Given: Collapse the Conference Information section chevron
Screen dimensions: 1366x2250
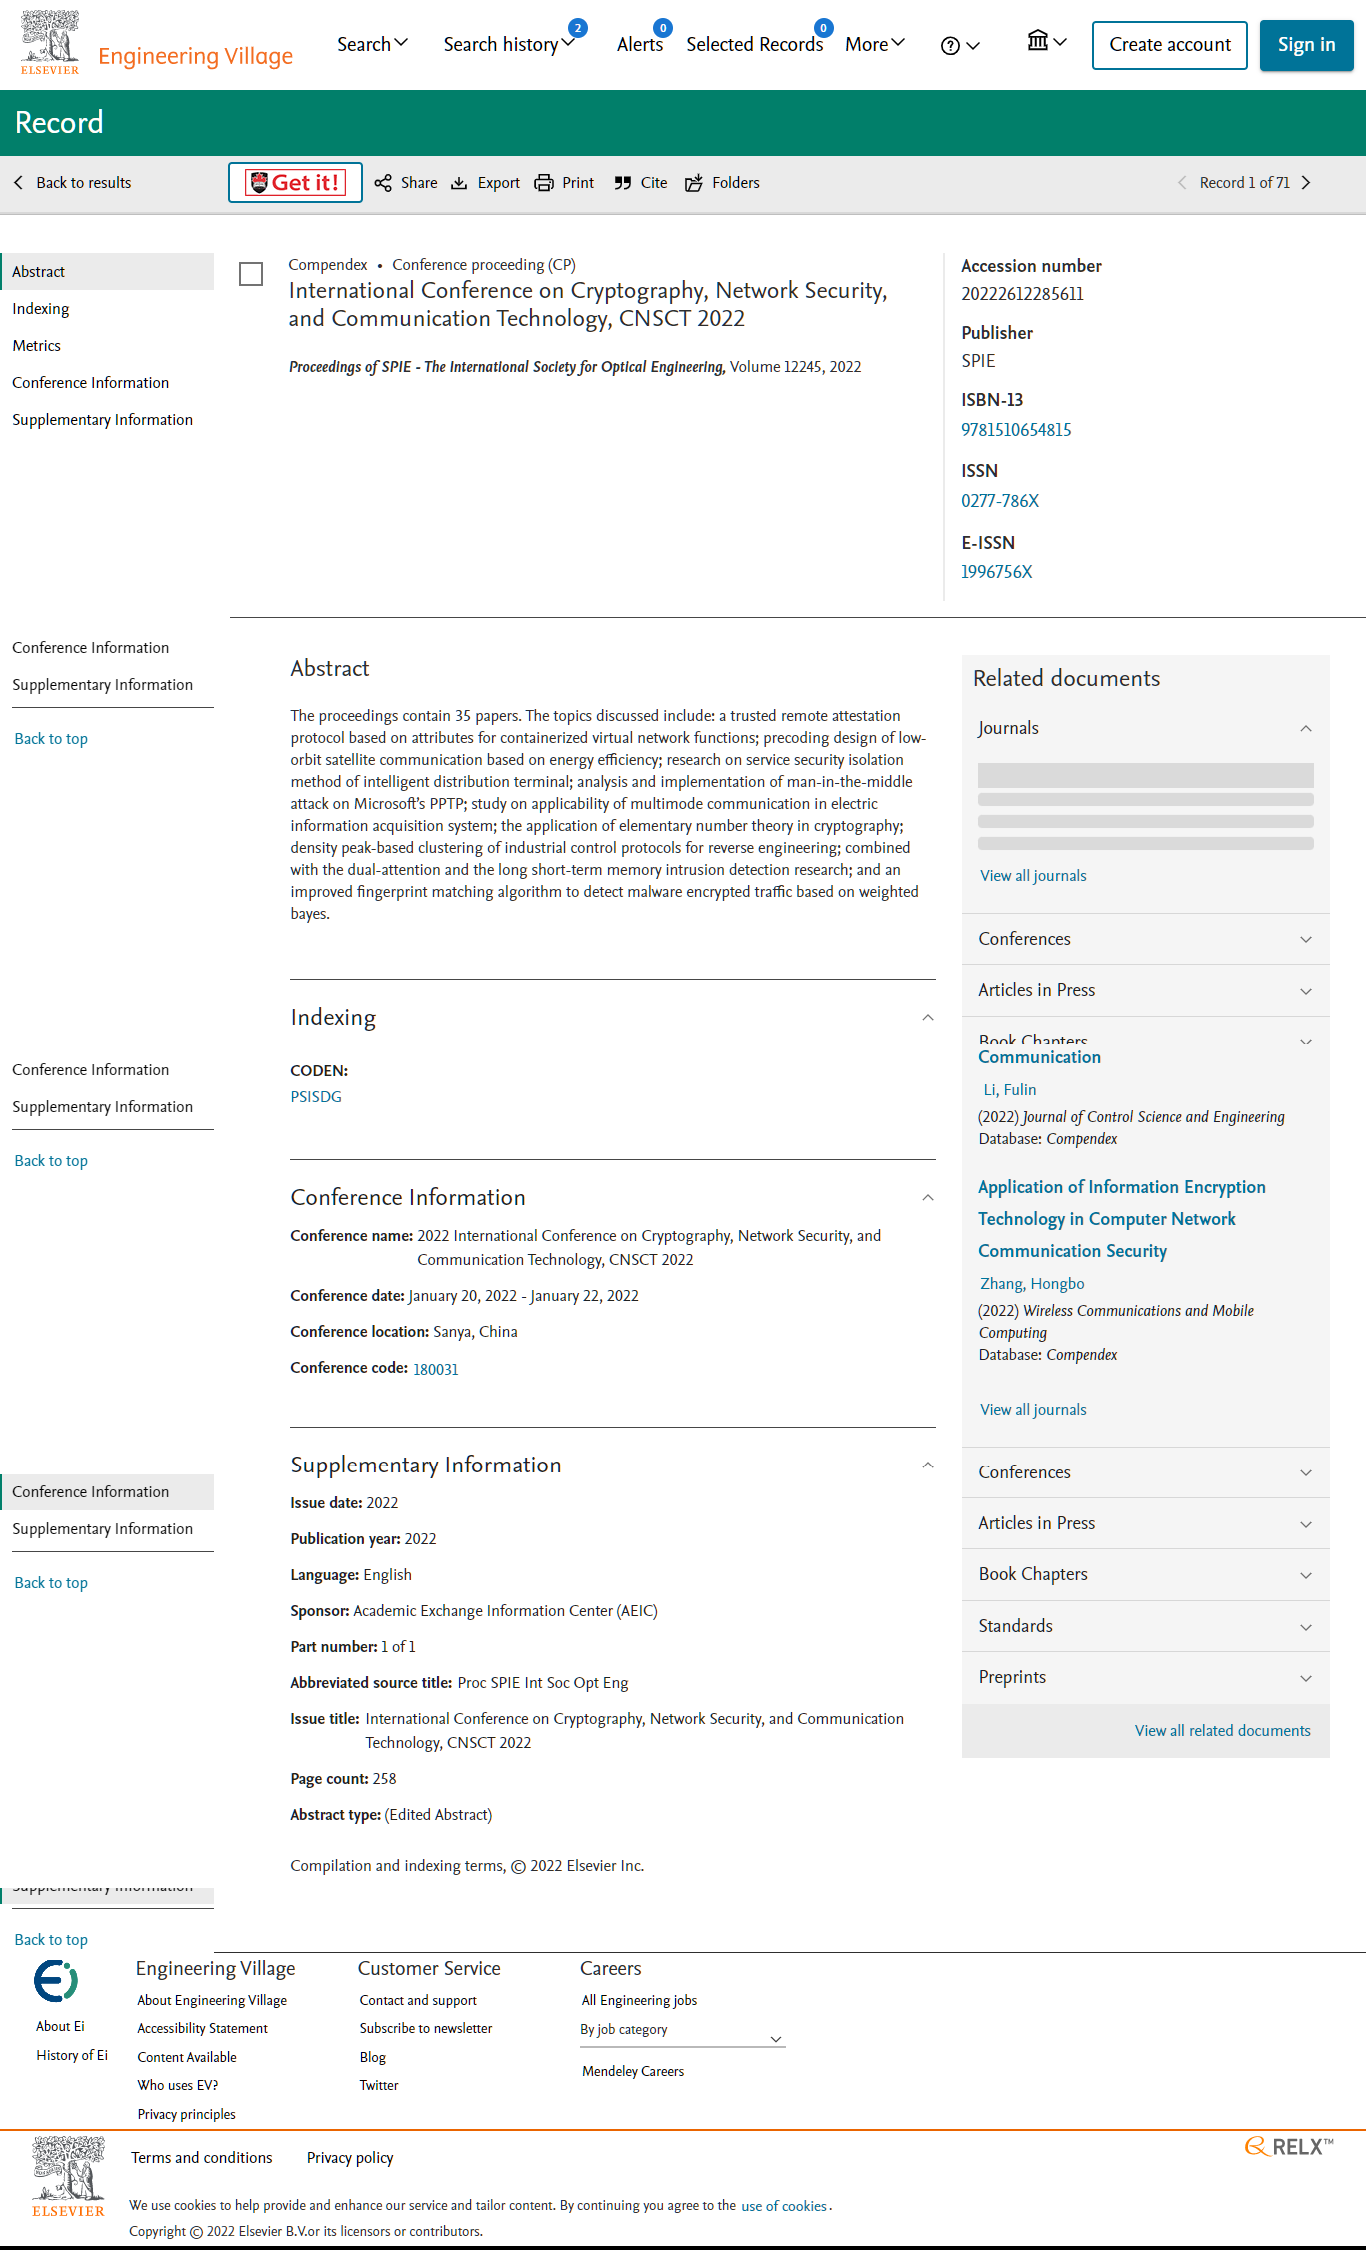Looking at the screenshot, I should click(928, 1198).
